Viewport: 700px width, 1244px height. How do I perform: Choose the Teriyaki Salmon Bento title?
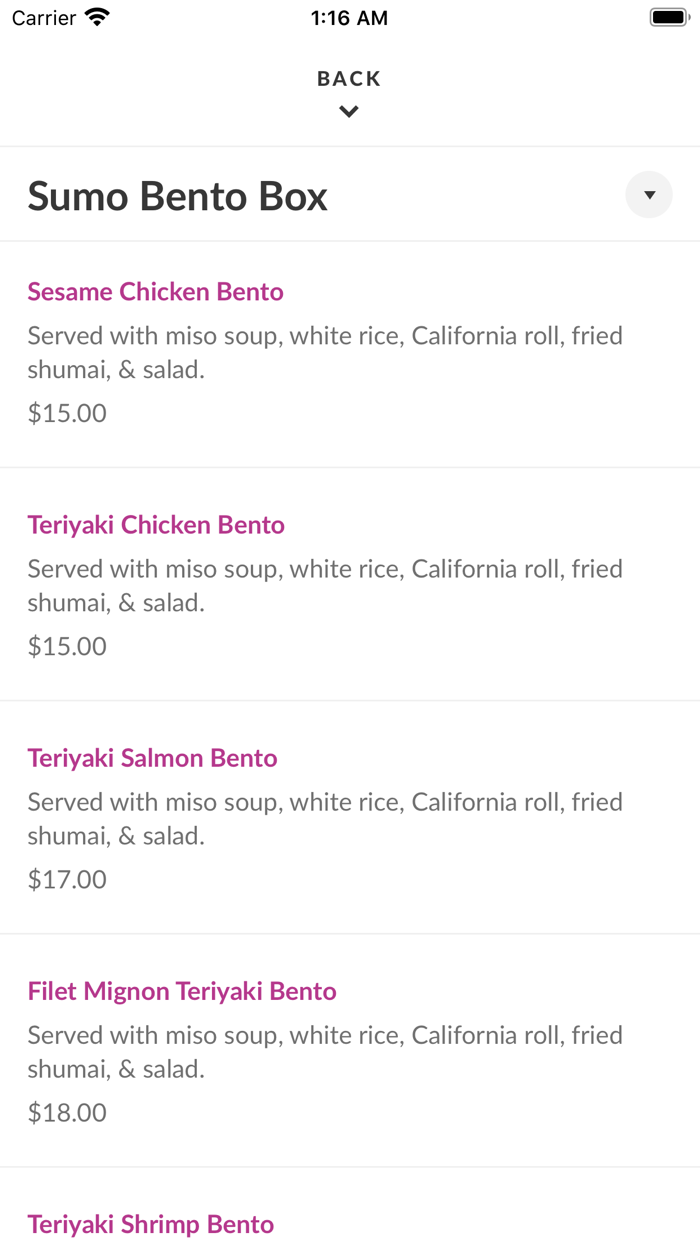pos(152,758)
